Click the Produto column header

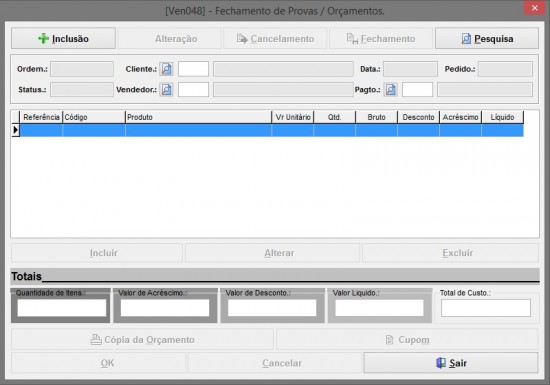(x=199, y=117)
